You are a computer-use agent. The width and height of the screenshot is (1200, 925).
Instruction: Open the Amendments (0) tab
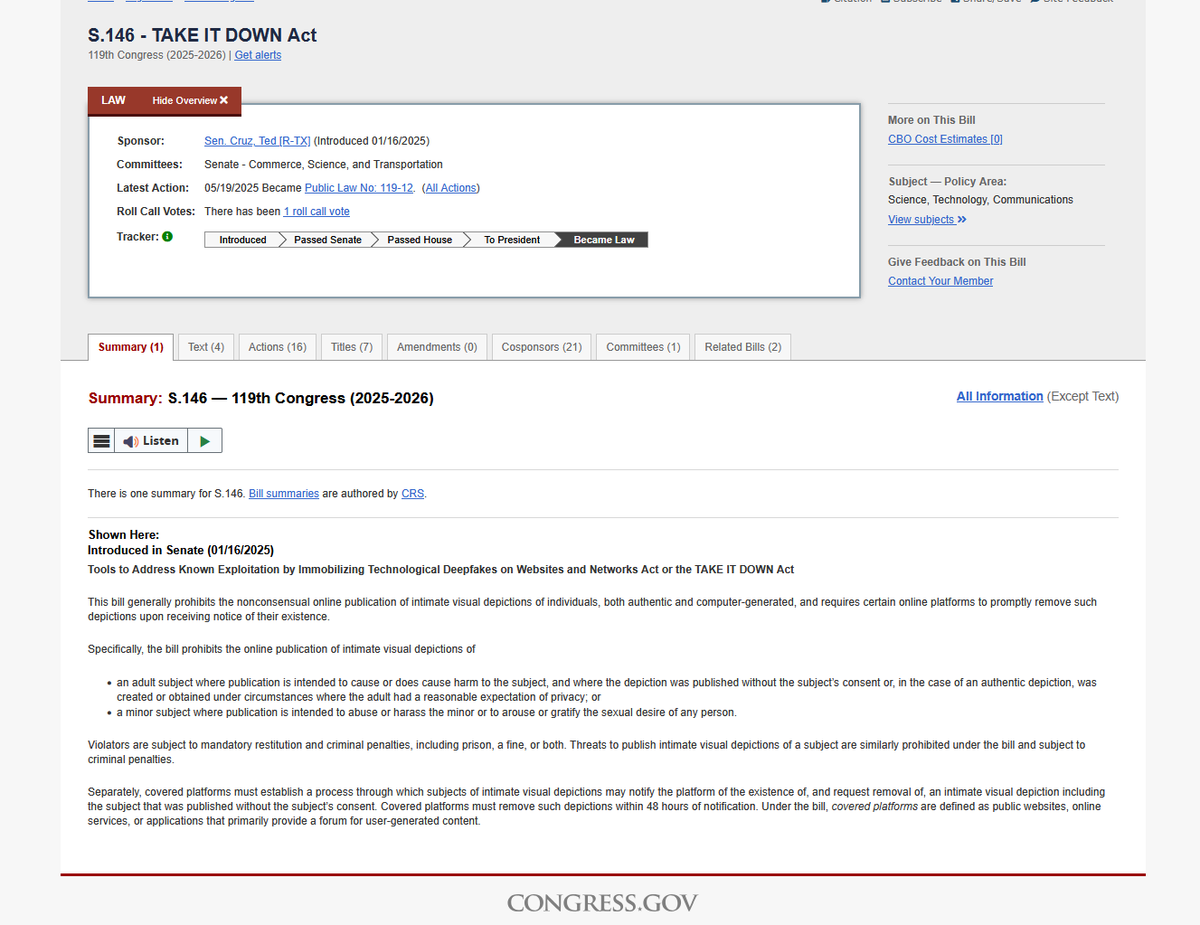(x=437, y=347)
